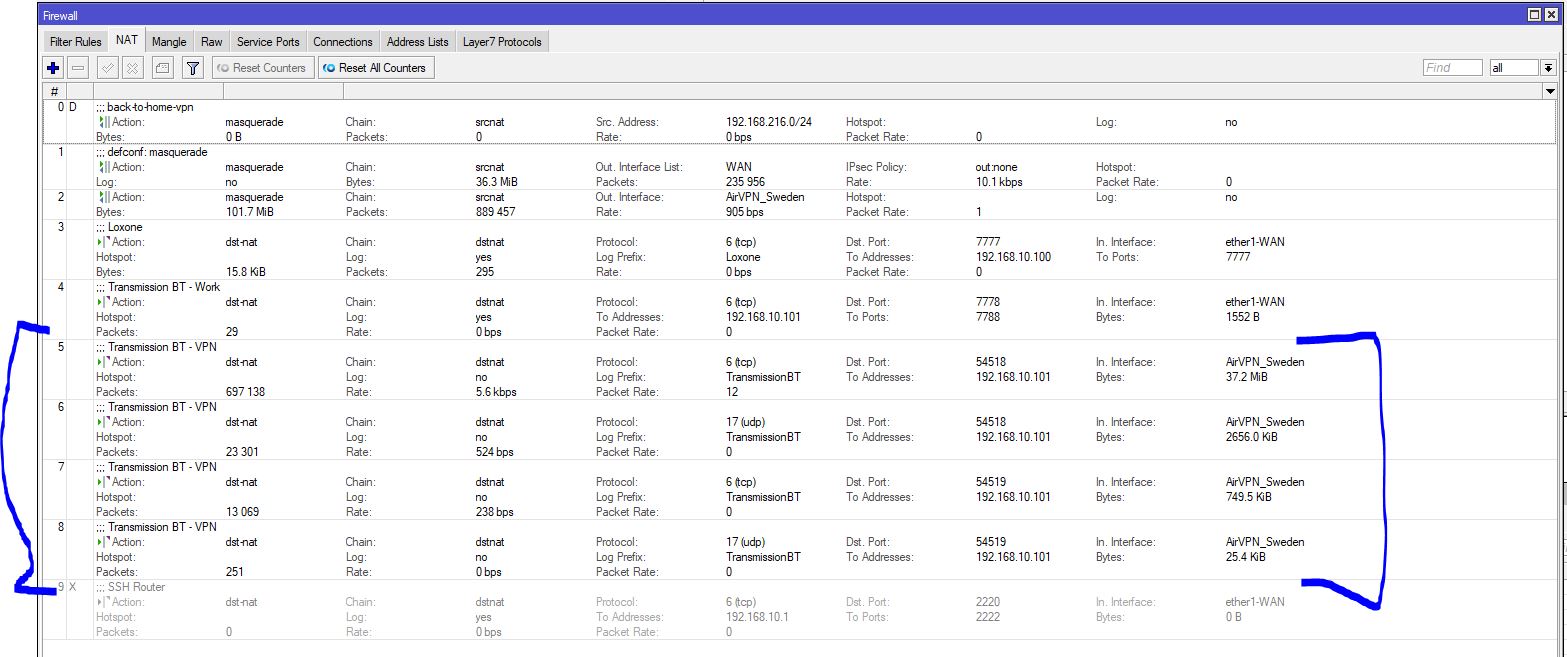Open the Raw tab
Image resolution: width=1567 pixels, height=657 pixels.
pyautogui.click(x=211, y=42)
